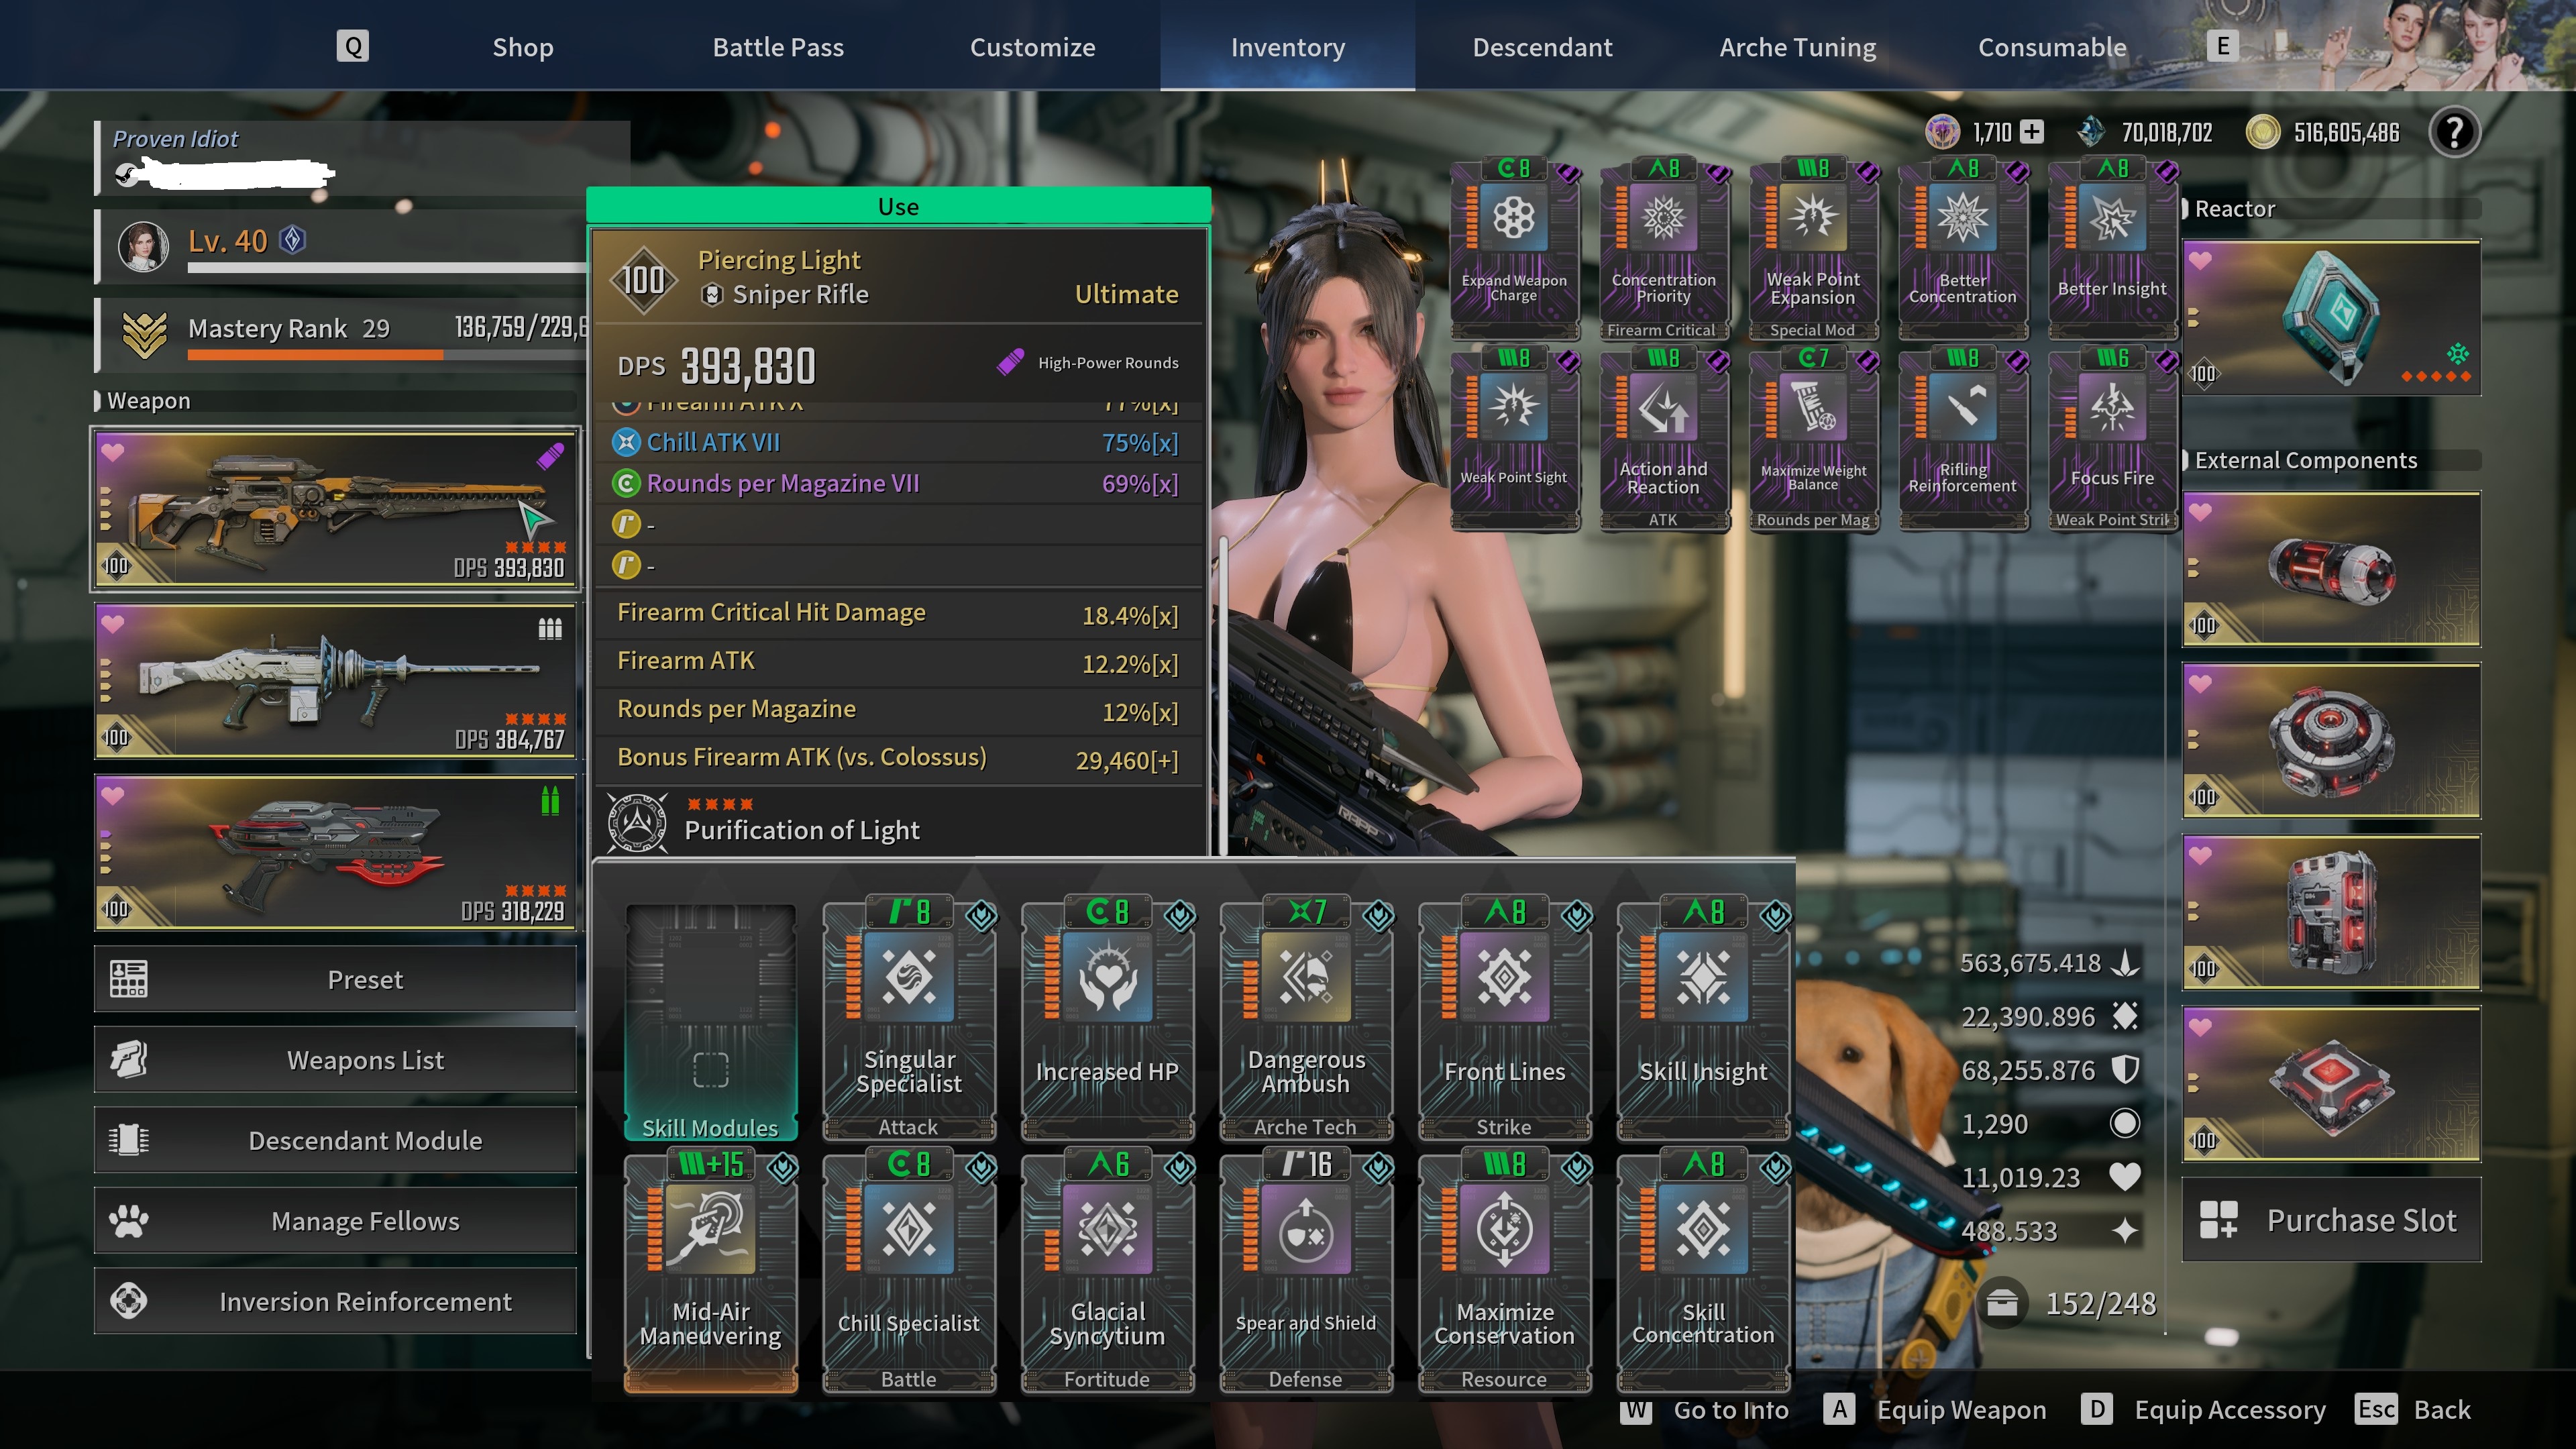The width and height of the screenshot is (2576, 1449).
Task: Click the Focus Fire module
Action: point(2112,440)
